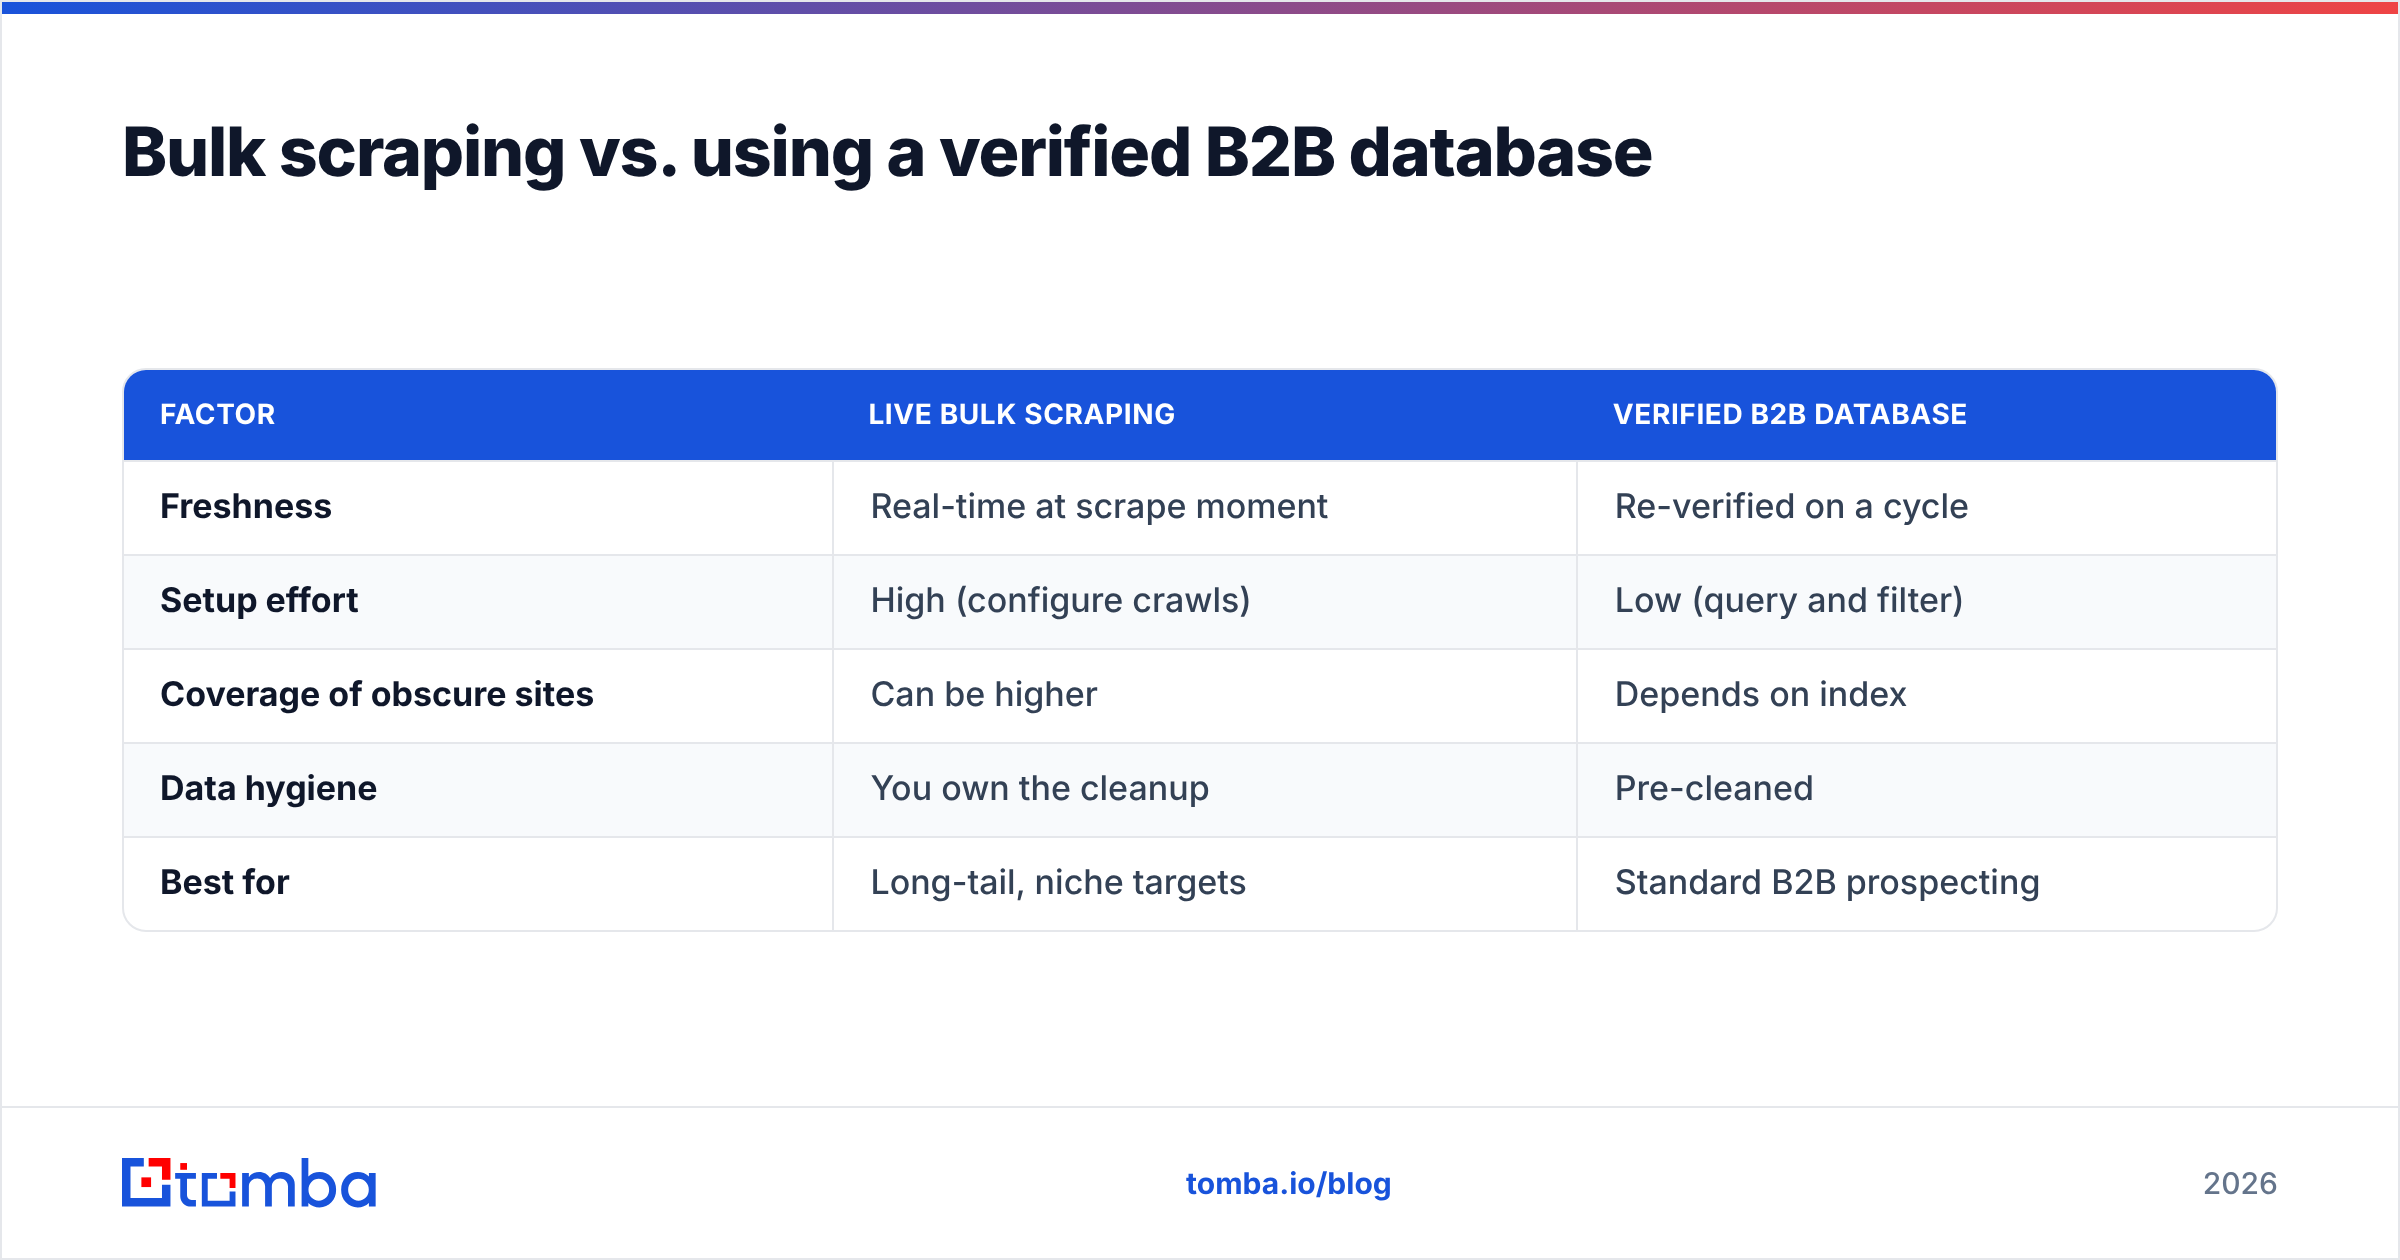Click the tomba logo

point(249,1183)
